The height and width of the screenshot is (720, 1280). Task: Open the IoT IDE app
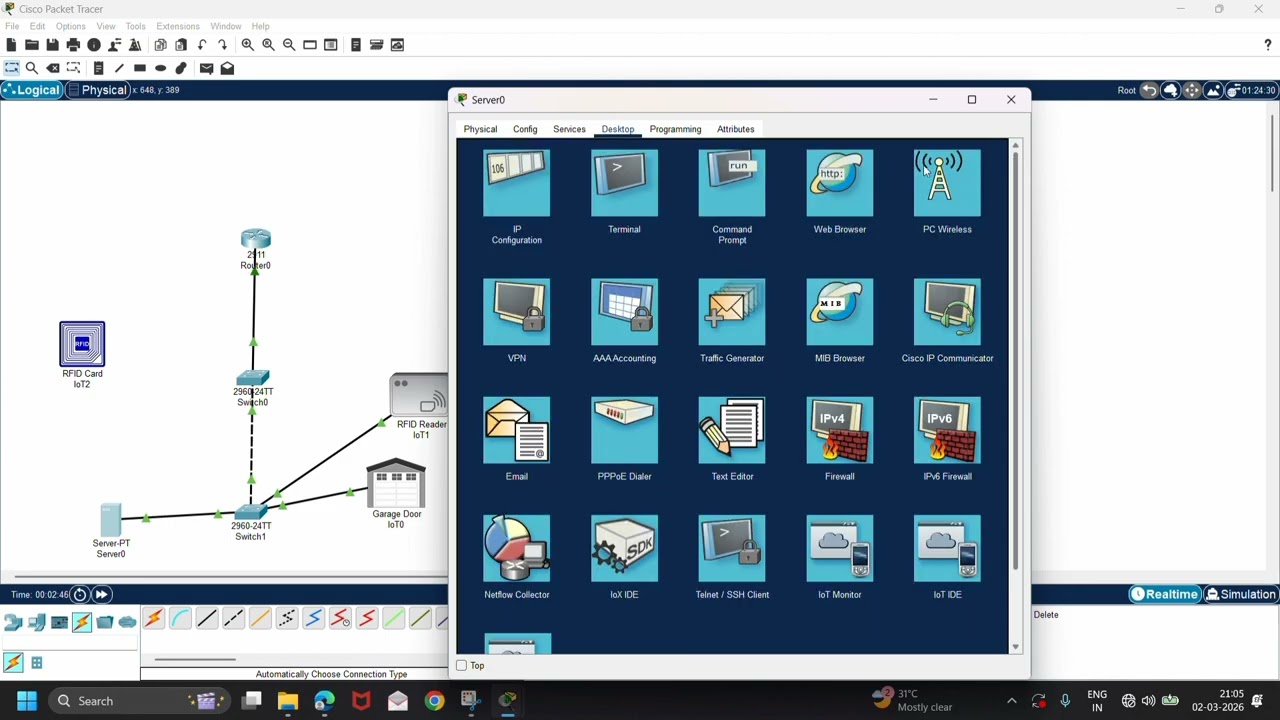tap(947, 548)
